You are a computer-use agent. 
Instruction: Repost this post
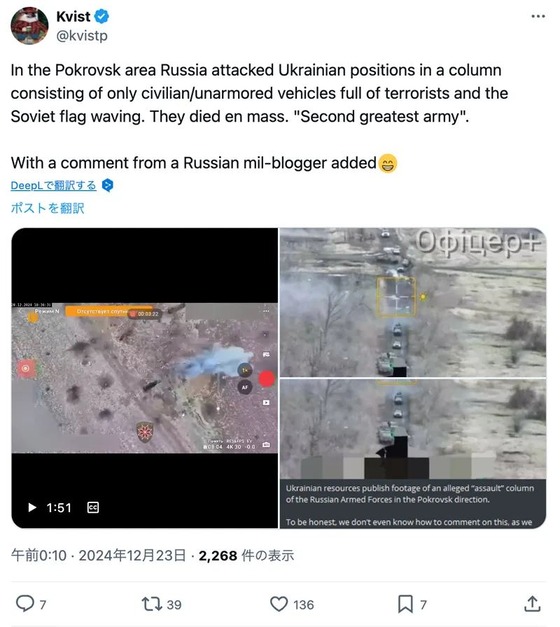click(152, 604)
